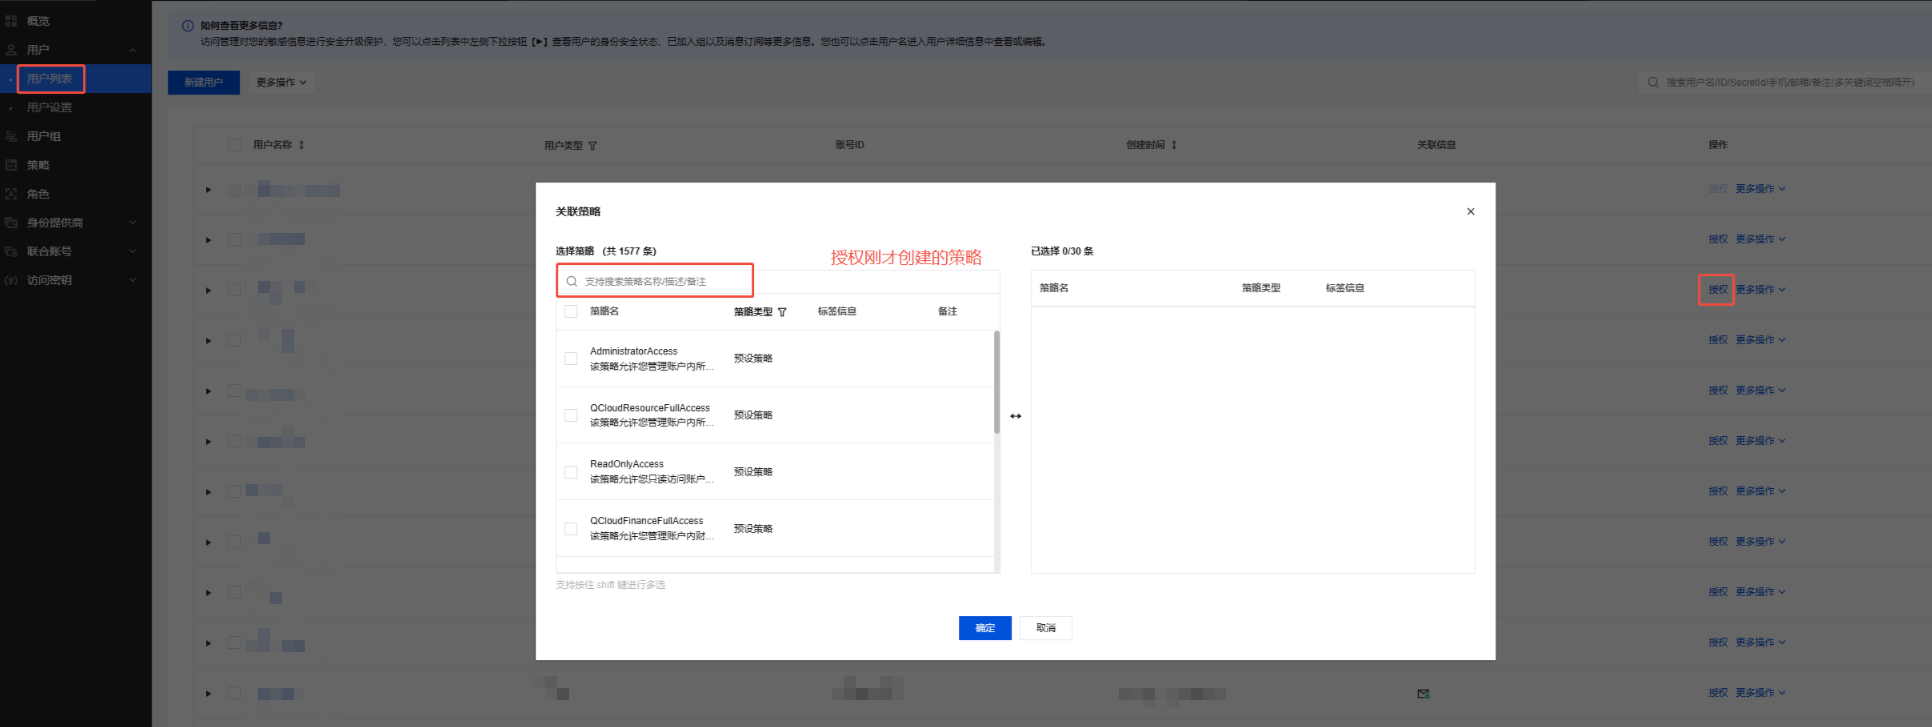Click the 角色 roles icon in sidebar
This screenshot has width=1932, height=727.
click(12, 194)
